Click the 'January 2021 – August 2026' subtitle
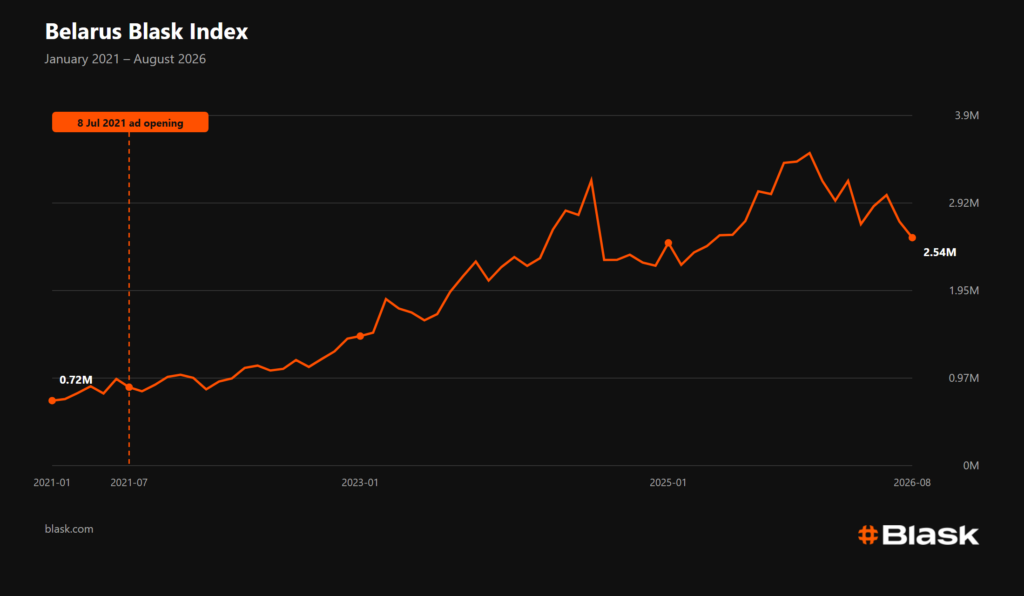The height and width of the screenshot is (596, 1024). (x=125, y=59)
